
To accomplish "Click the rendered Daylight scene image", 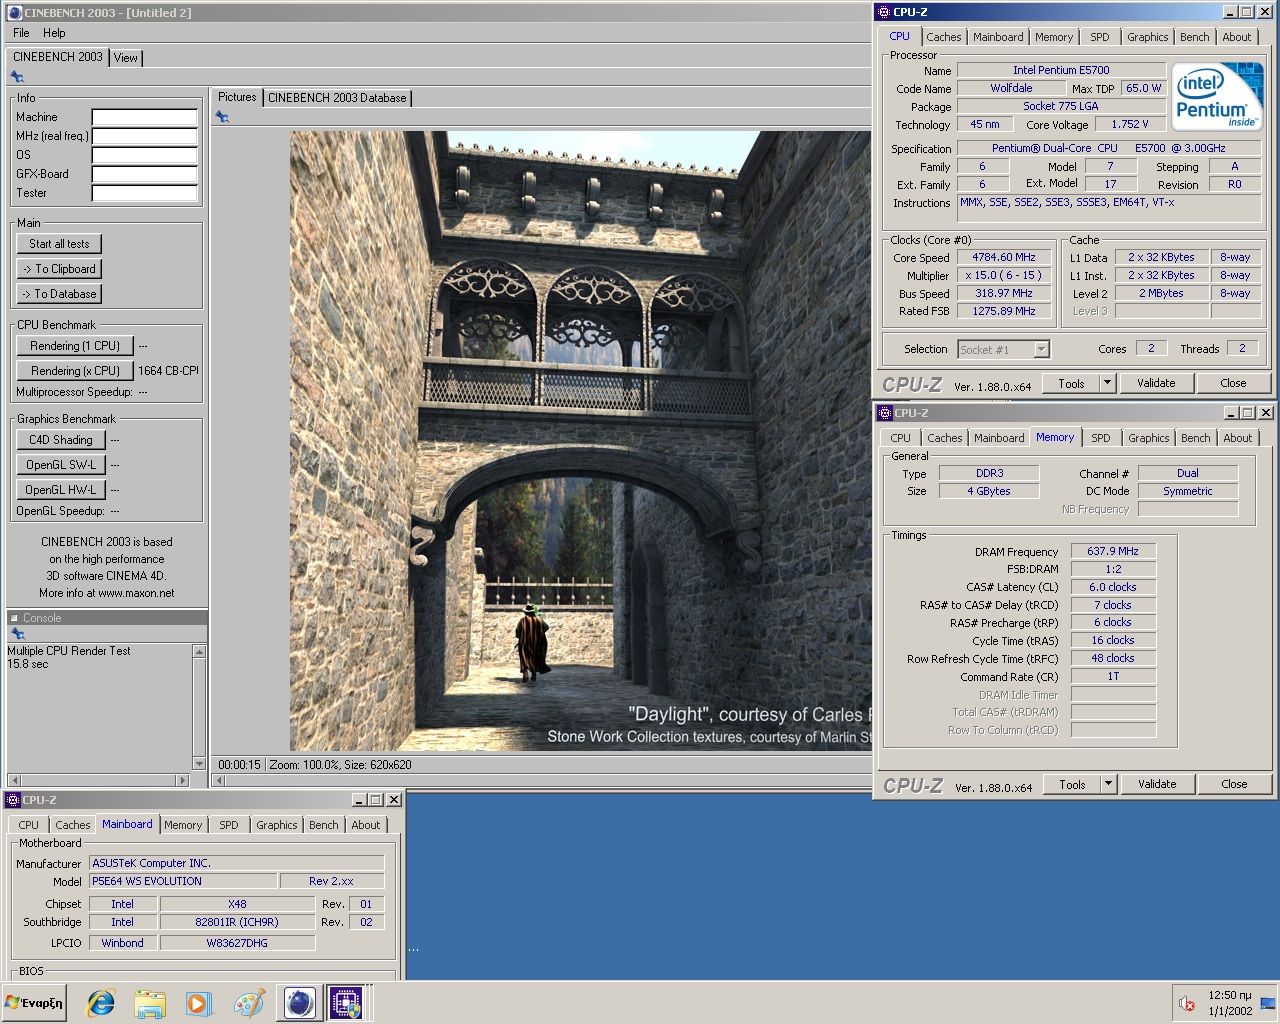I will point(581,441).
